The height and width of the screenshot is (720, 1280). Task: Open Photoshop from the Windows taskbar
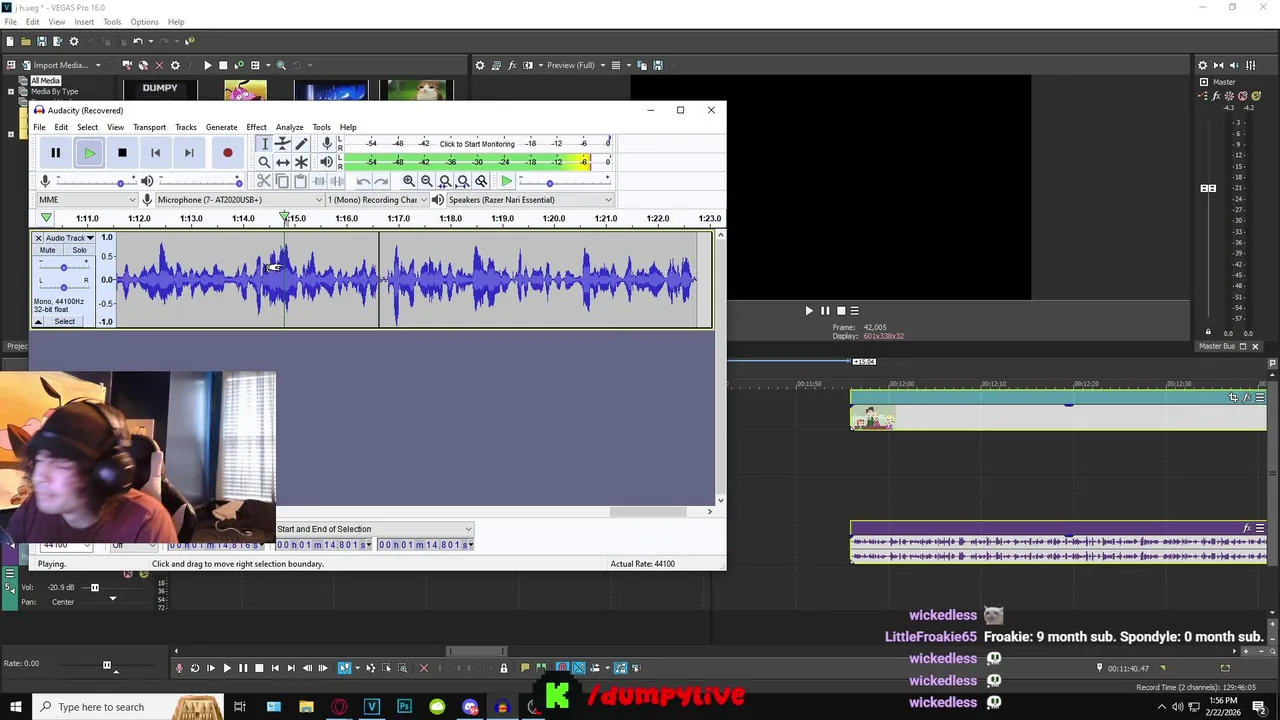(x=404, y=707)
